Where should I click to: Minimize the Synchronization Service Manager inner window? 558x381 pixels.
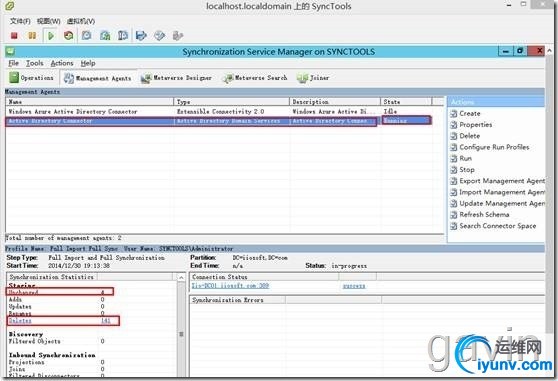click(506, 51)
